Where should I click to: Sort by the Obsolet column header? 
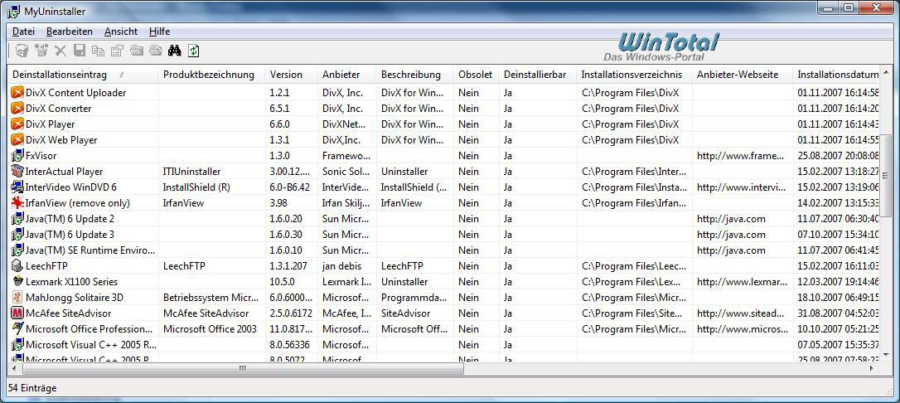pyautogui.click(x=476, y=75)
